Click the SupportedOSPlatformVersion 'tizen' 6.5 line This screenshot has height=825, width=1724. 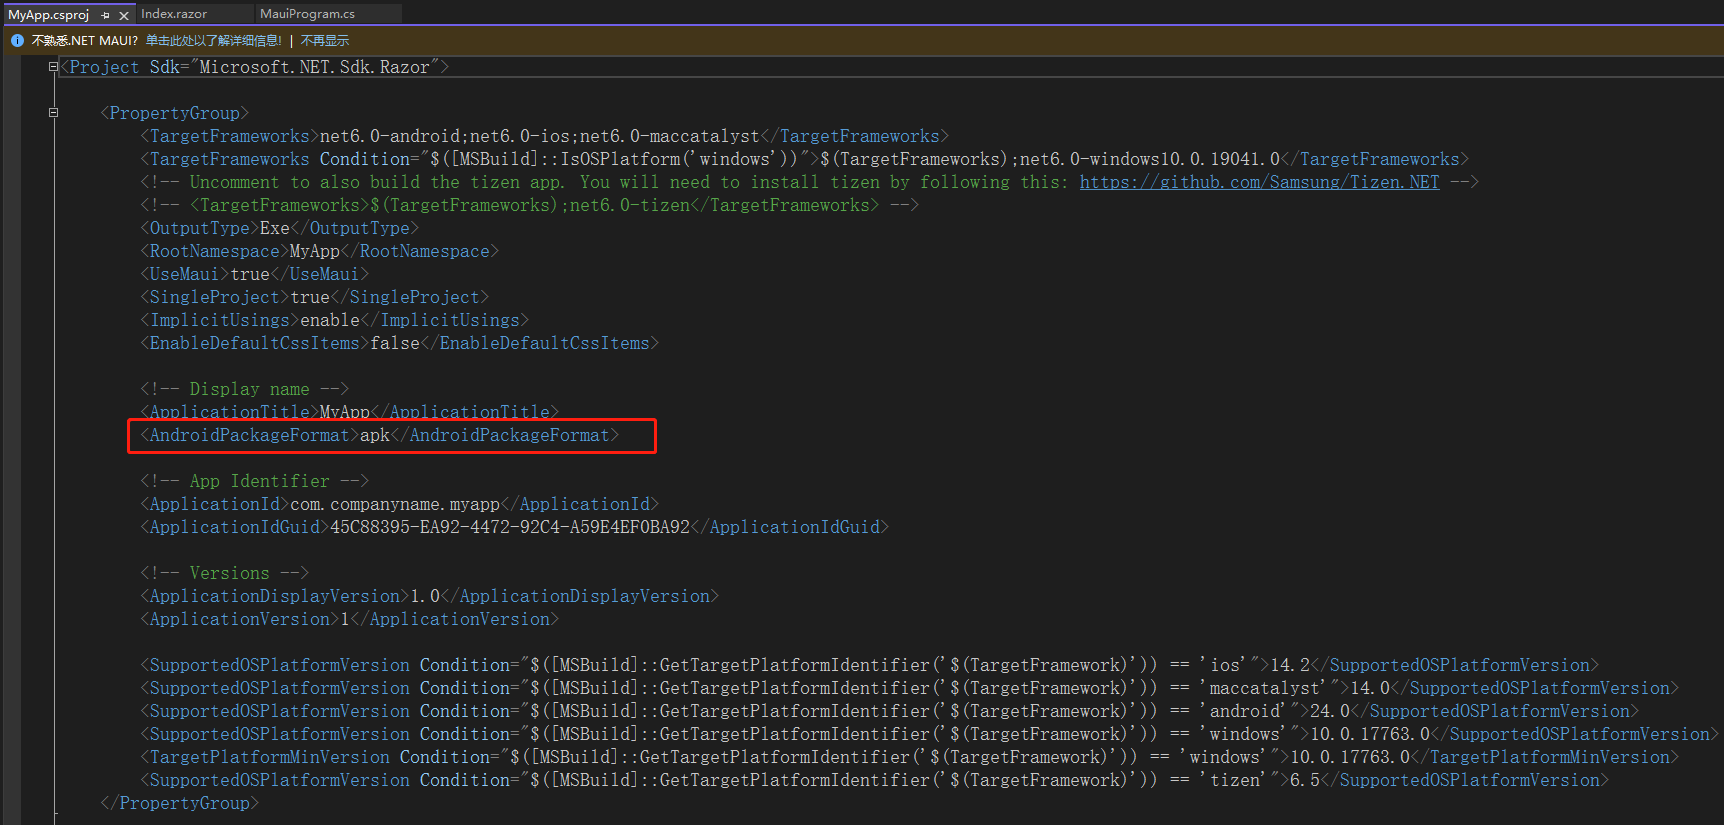point(875,780)
